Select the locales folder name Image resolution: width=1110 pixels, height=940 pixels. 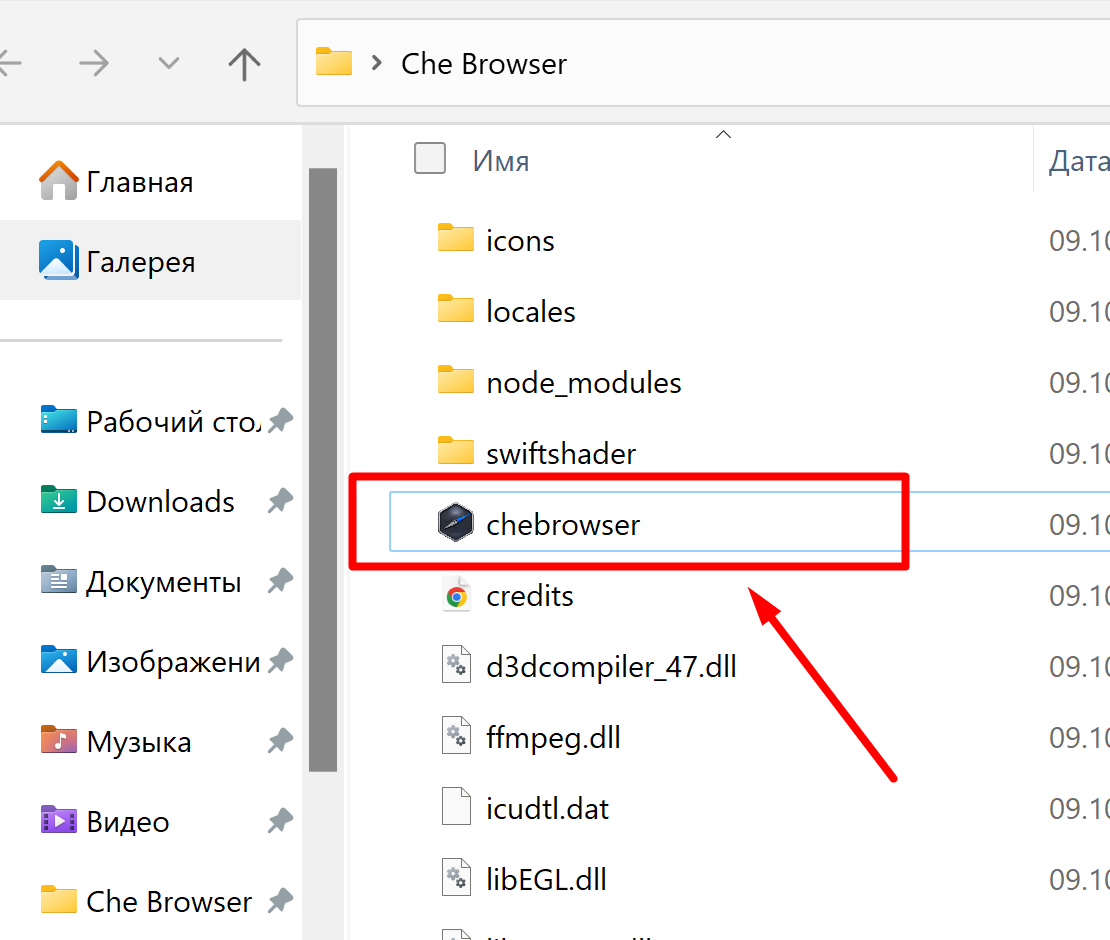(531, 312)
